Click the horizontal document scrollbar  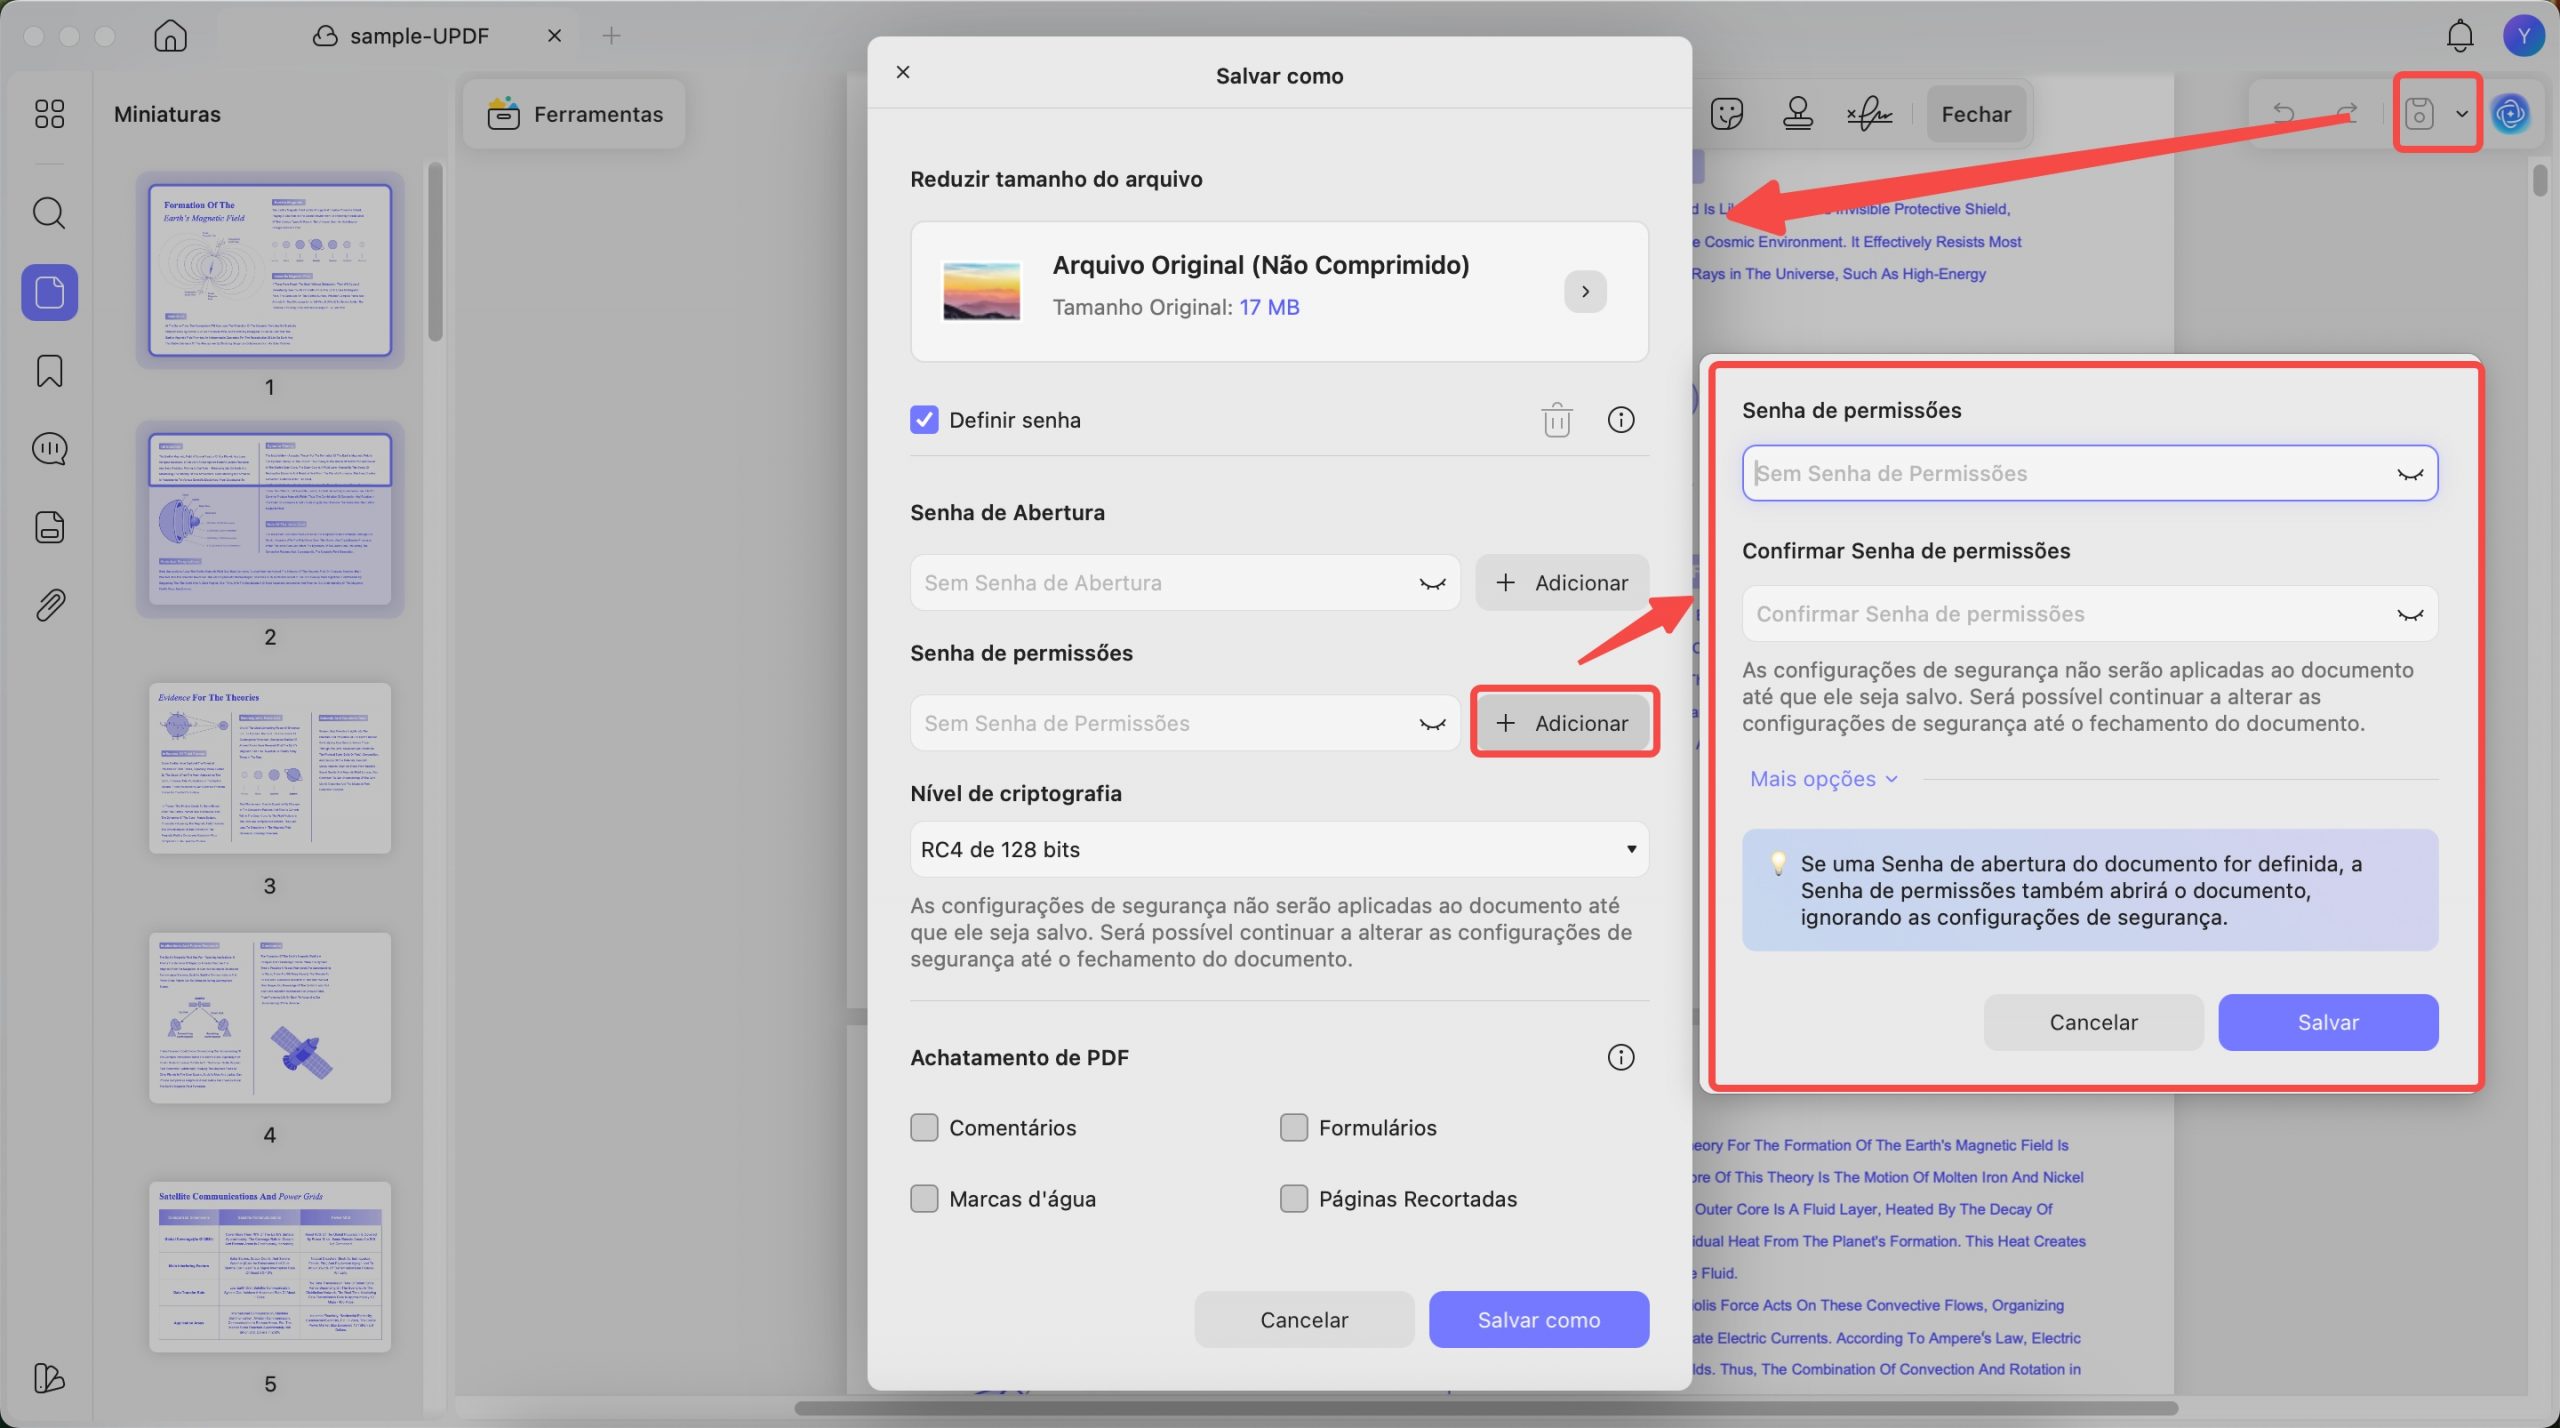(1486, 1409)
